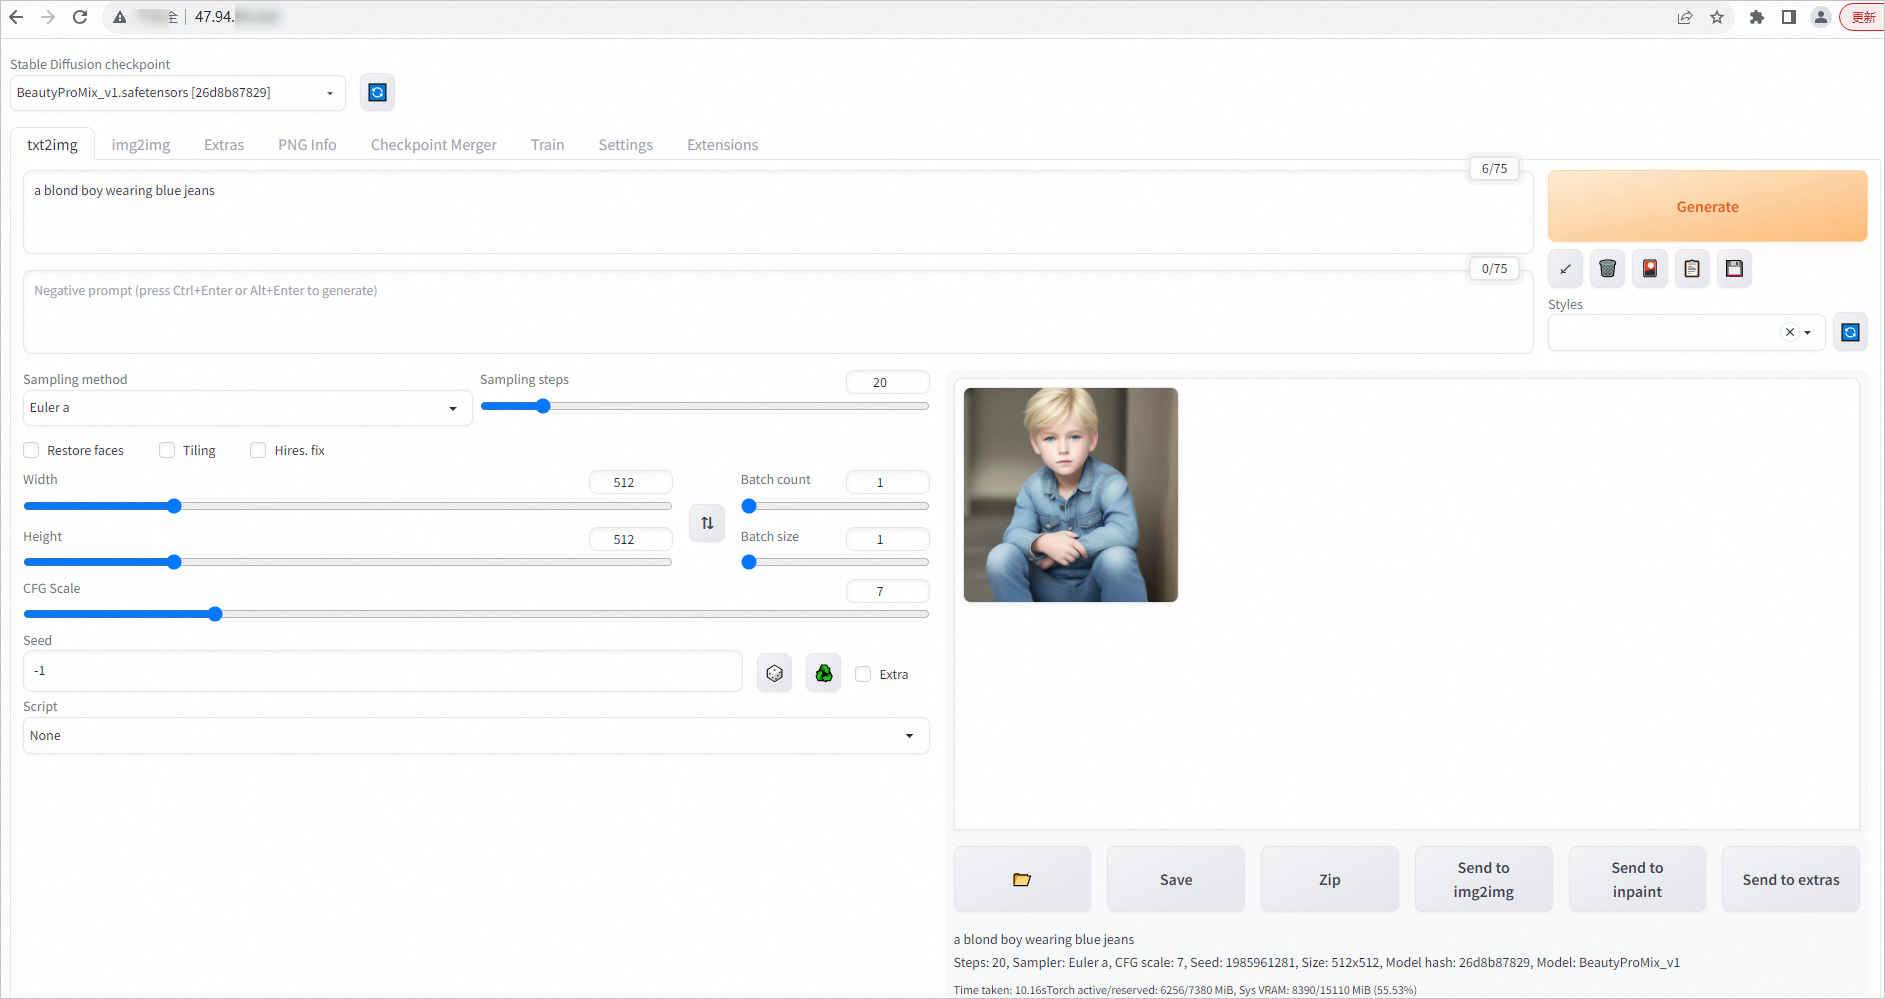
Task: Open the Stable Diffusion checkpoint dropdown
Action: click(x=177, y=93)
